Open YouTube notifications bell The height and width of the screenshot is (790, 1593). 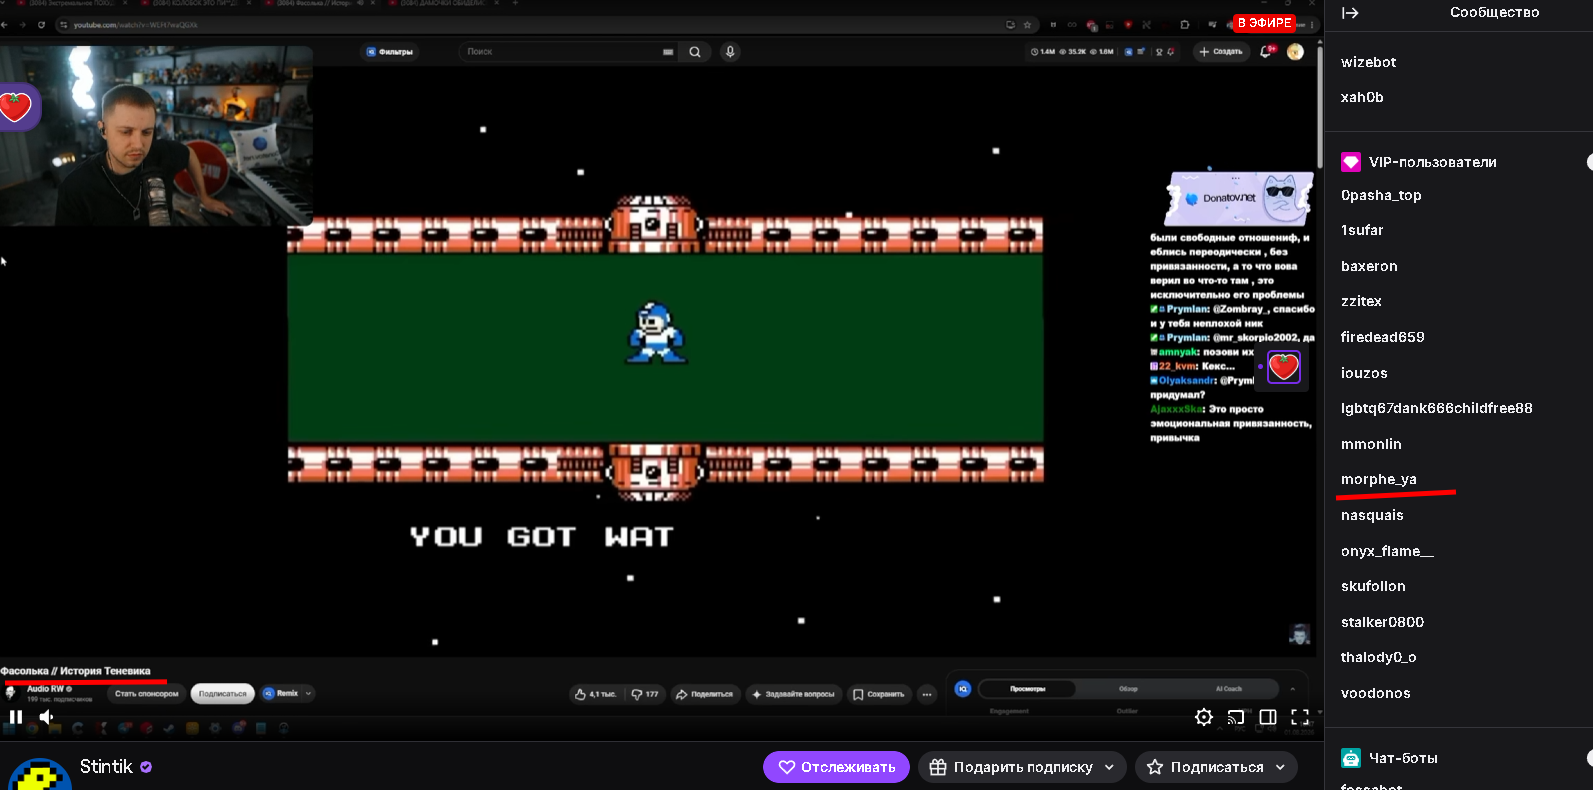click(1267, 52)
